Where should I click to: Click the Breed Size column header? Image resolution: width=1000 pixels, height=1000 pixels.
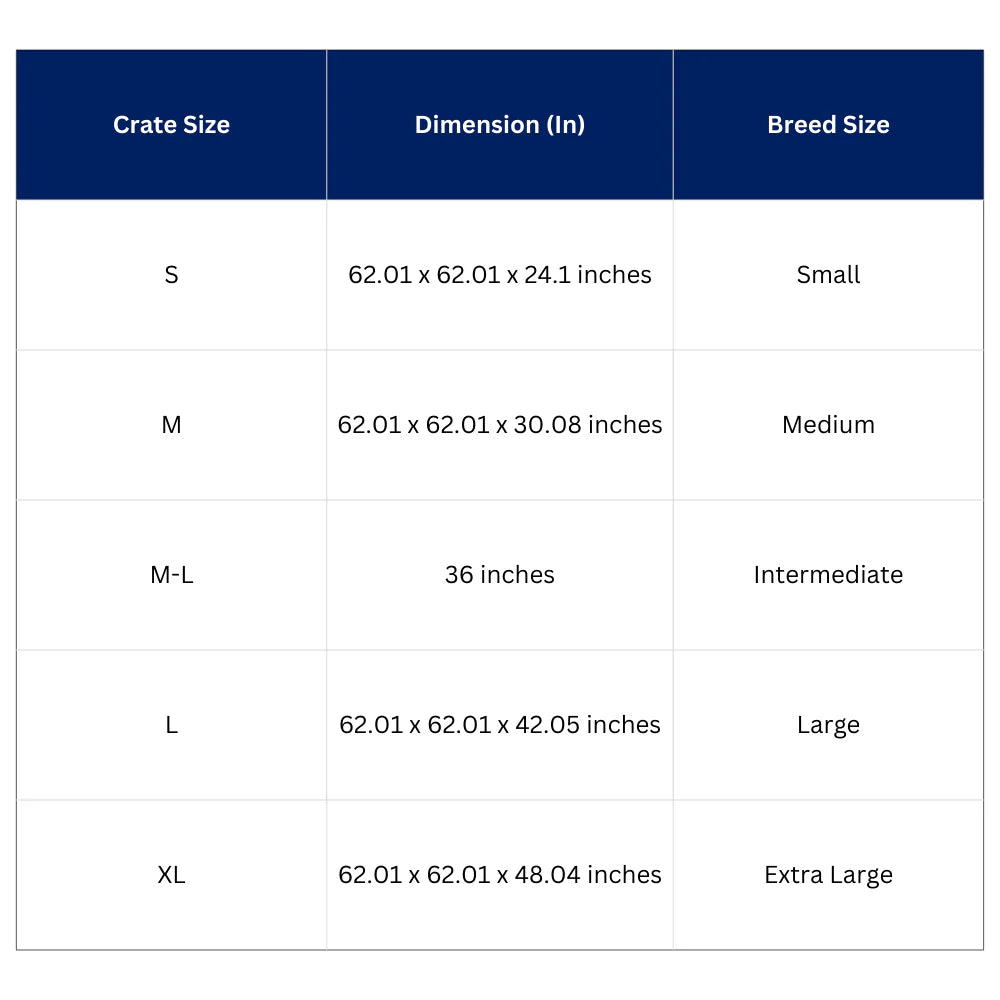coord(828,125)
